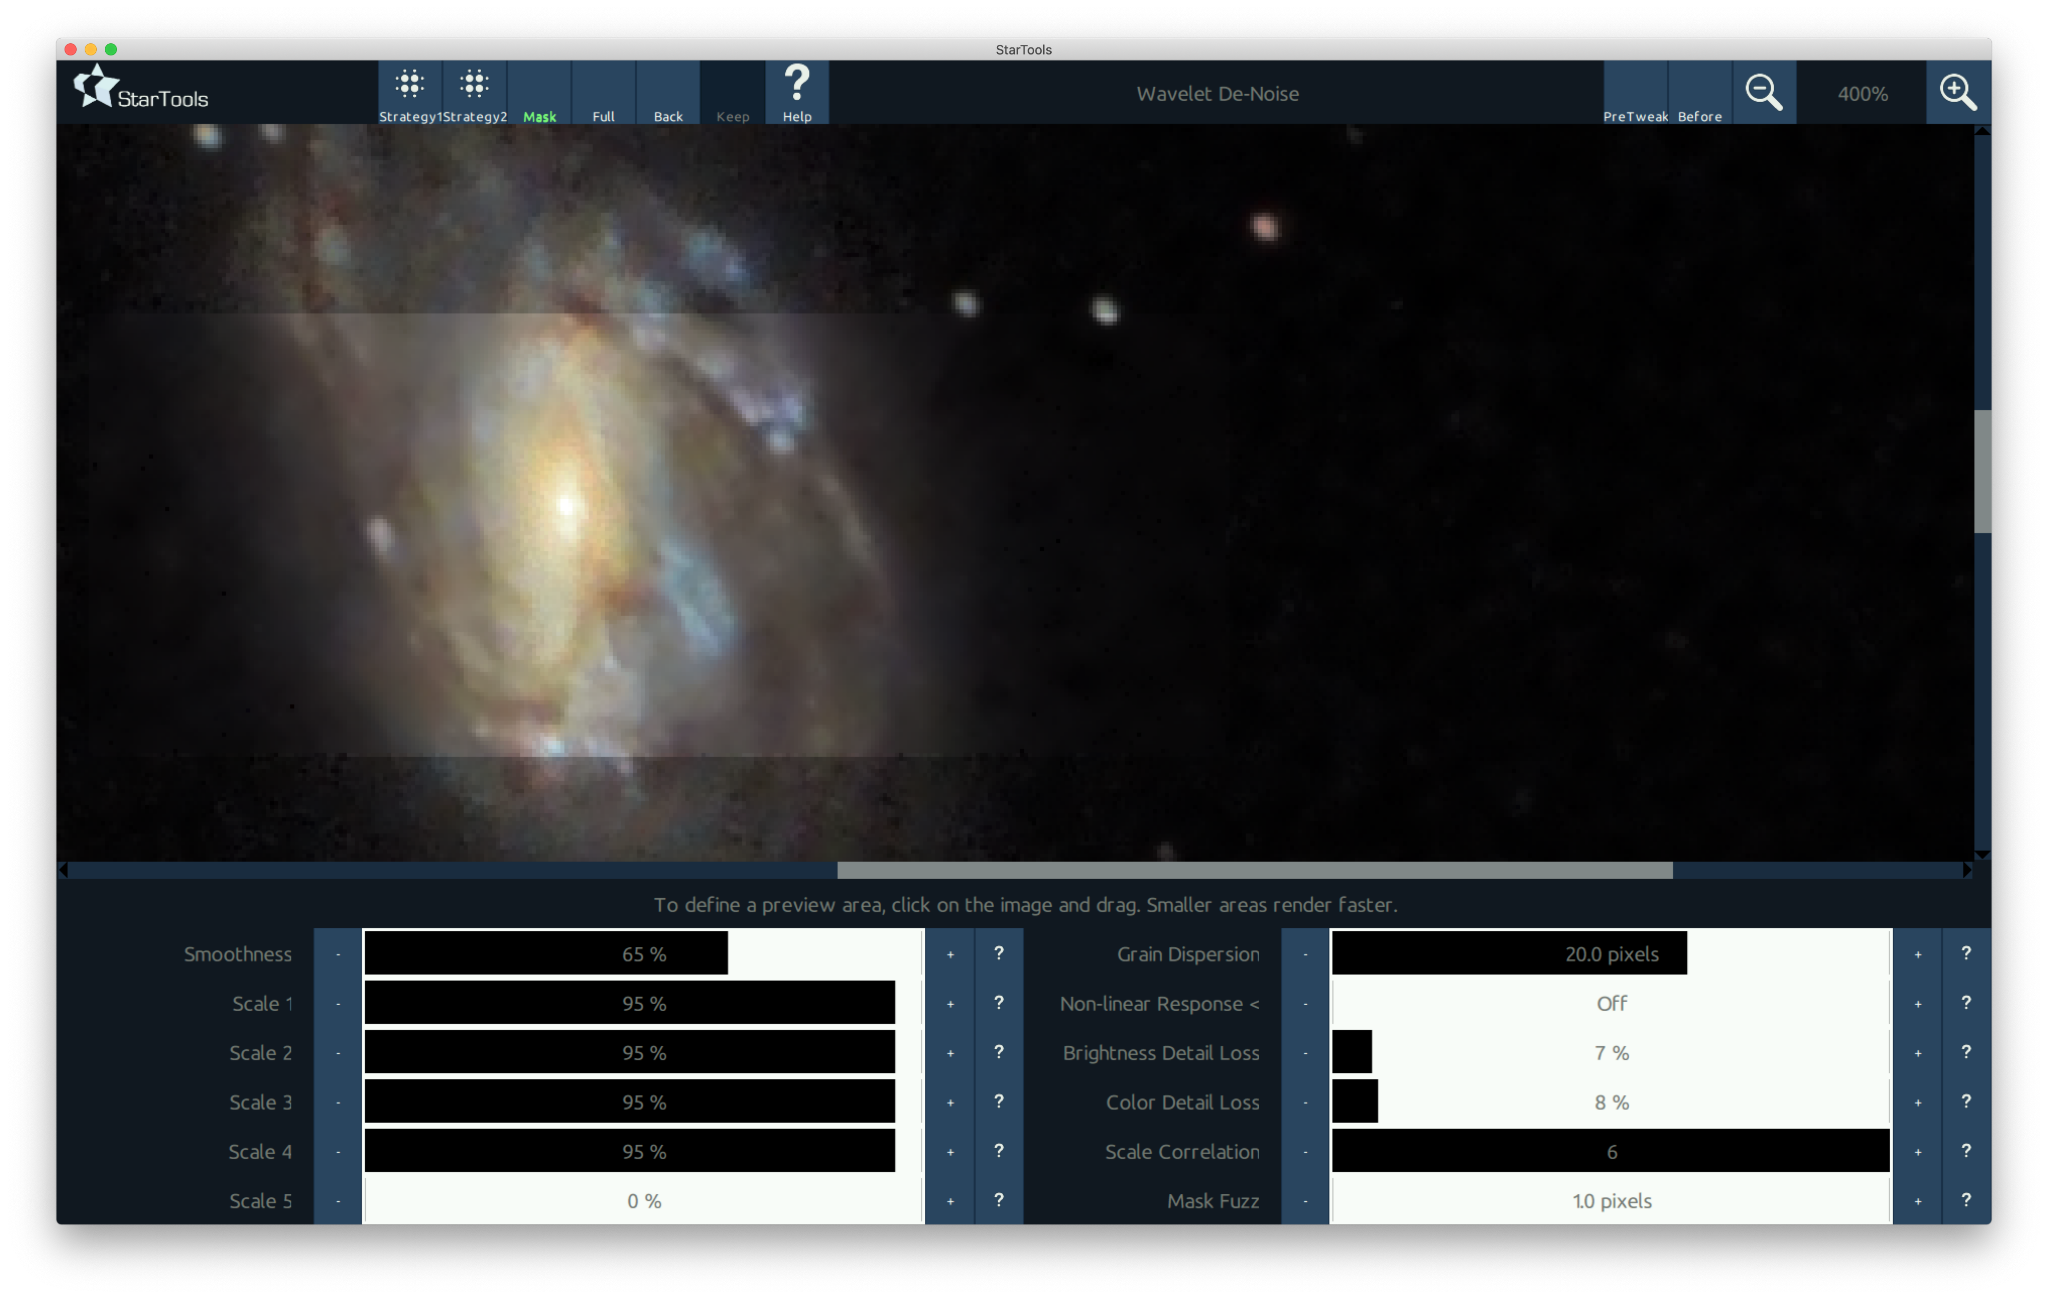Click the Smoothness slider bar
Screen dimensions: 2048x1299
pos(643,953)
